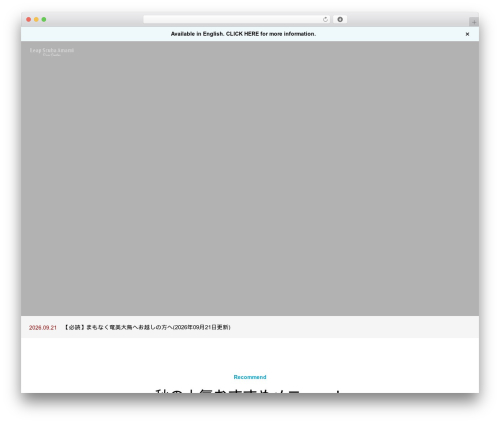Viewport: 500px width, 423px height.
Task: Click the round download icon beside address bar
Action: coord(340,19)
